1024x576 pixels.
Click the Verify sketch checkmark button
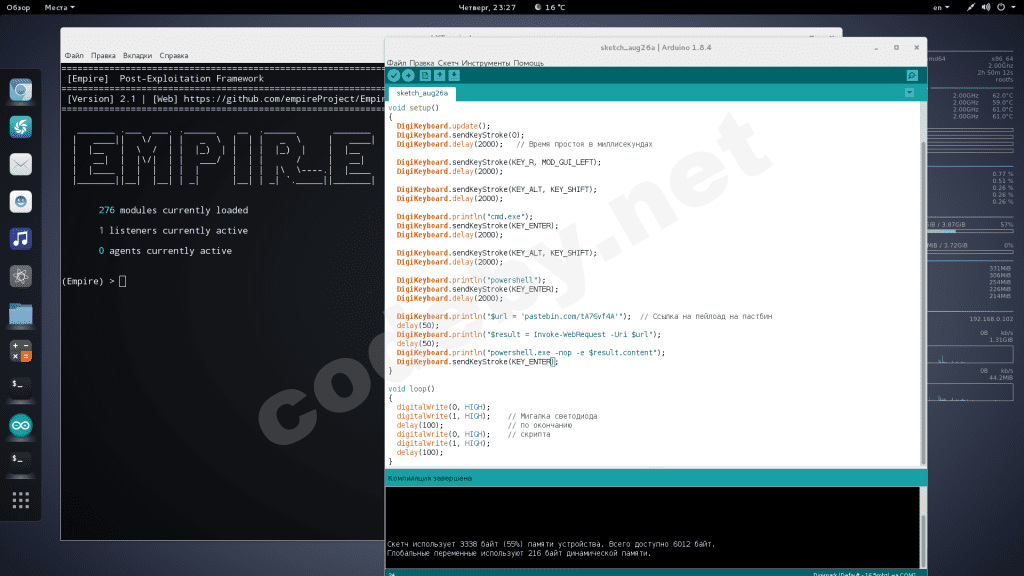point(394,76)
